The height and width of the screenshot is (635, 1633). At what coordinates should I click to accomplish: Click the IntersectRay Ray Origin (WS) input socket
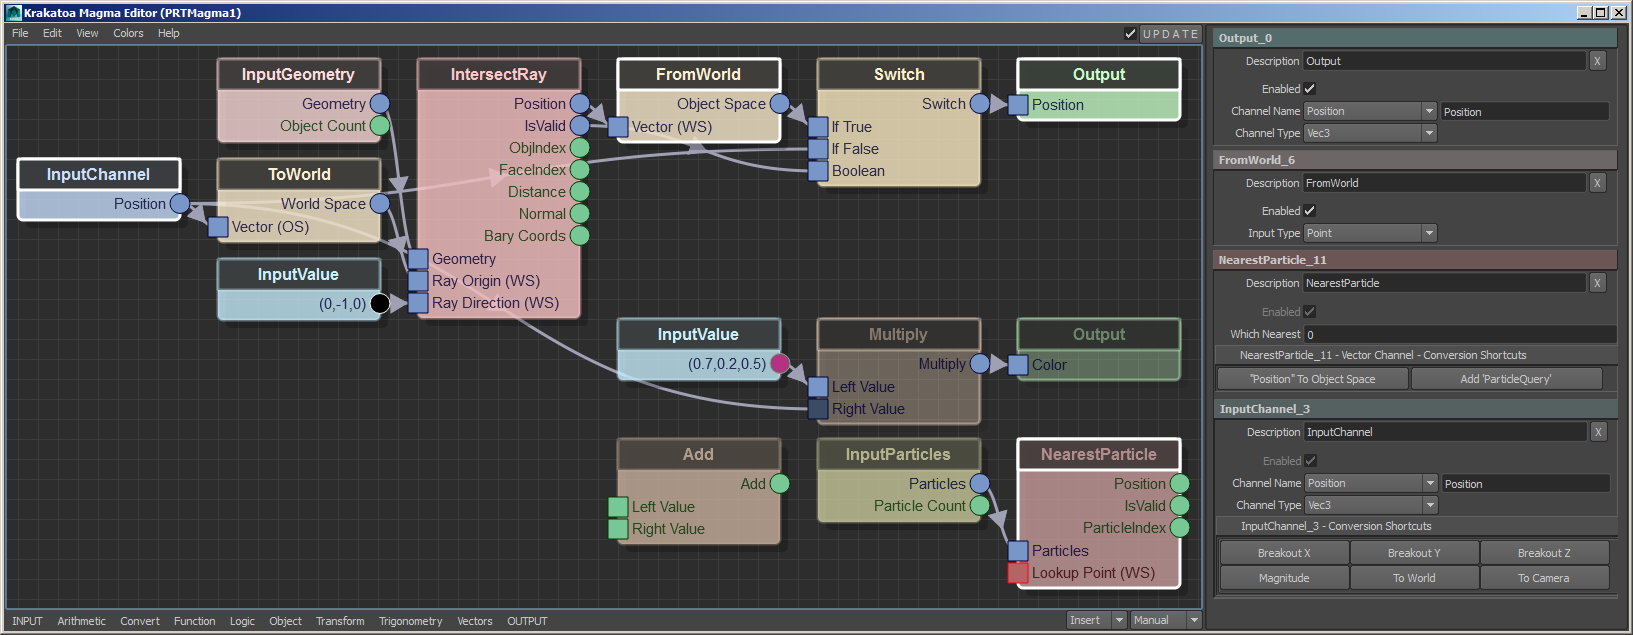tap(418, 281)
